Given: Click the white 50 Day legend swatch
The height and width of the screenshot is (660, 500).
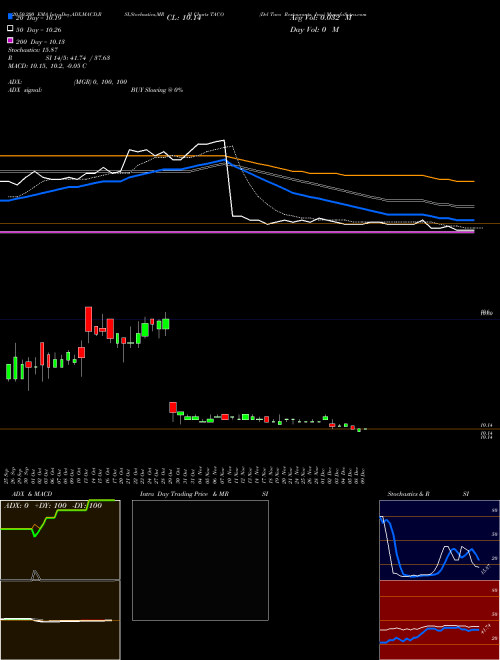Looking at the screenshot, I should (x=11, y=28).
